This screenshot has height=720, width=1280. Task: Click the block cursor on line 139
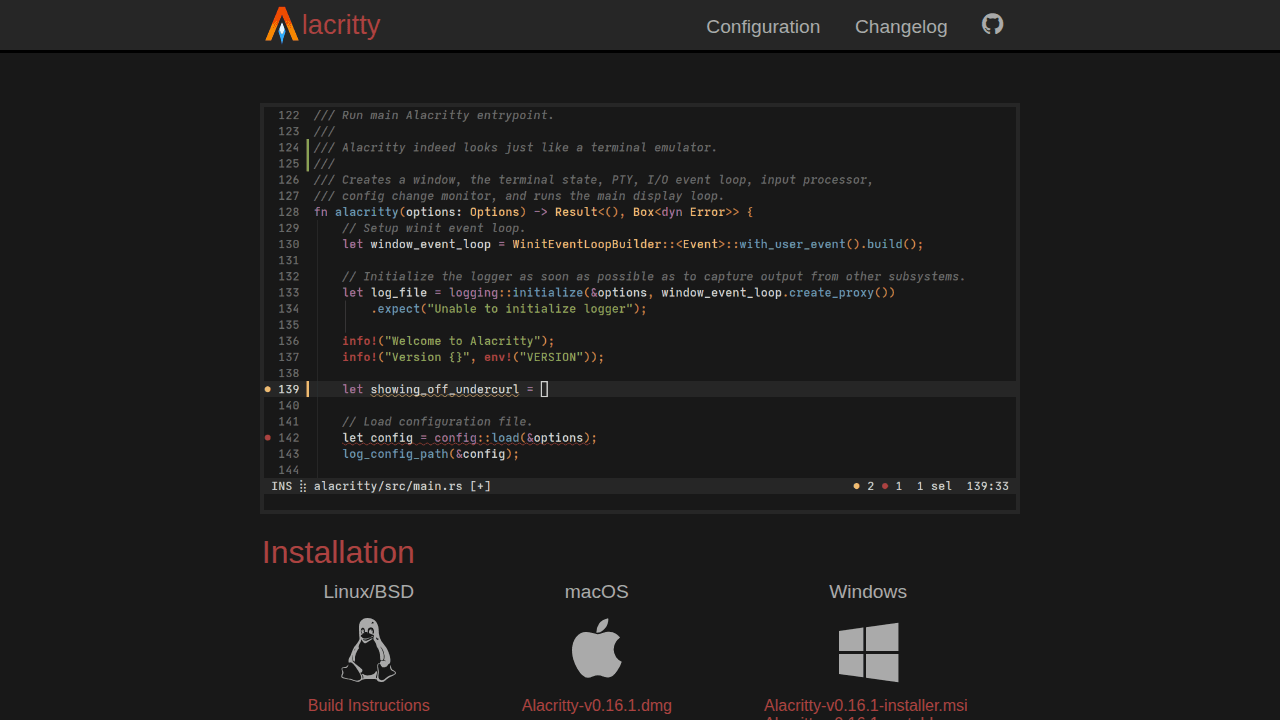(544, 389)
